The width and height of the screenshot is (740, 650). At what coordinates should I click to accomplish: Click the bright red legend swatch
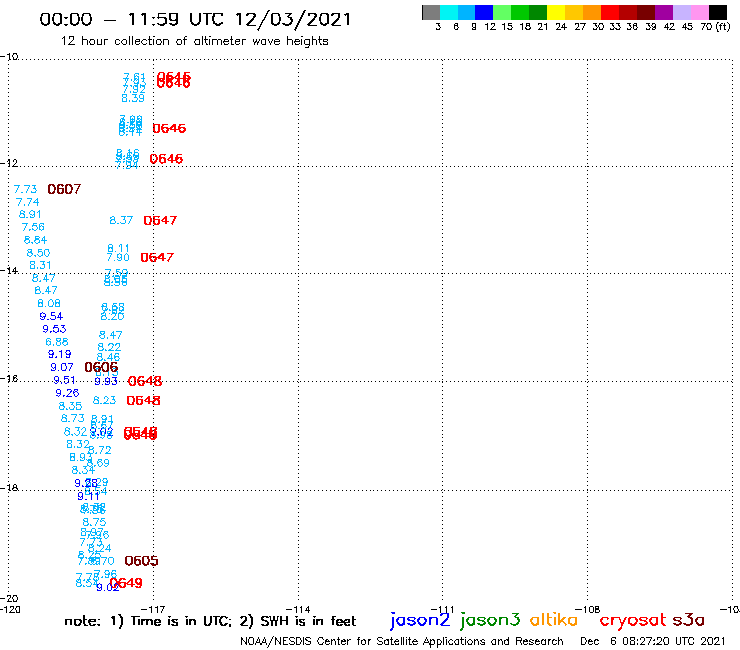tap(610, 12)
